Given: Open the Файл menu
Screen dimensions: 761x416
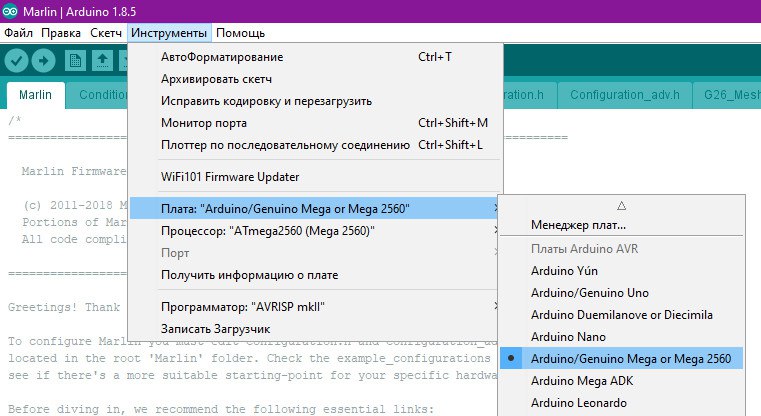Looking at the screenshot, I should 18,33.
